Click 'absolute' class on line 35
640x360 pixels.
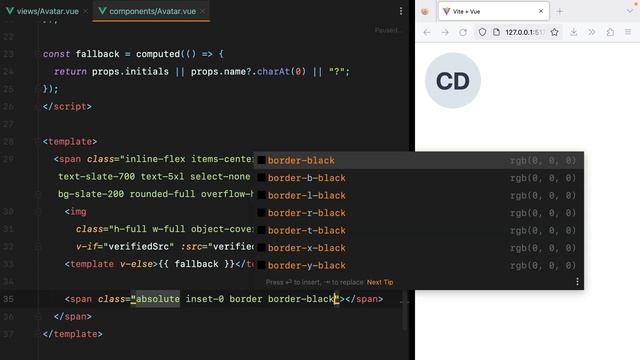(158, 299)
